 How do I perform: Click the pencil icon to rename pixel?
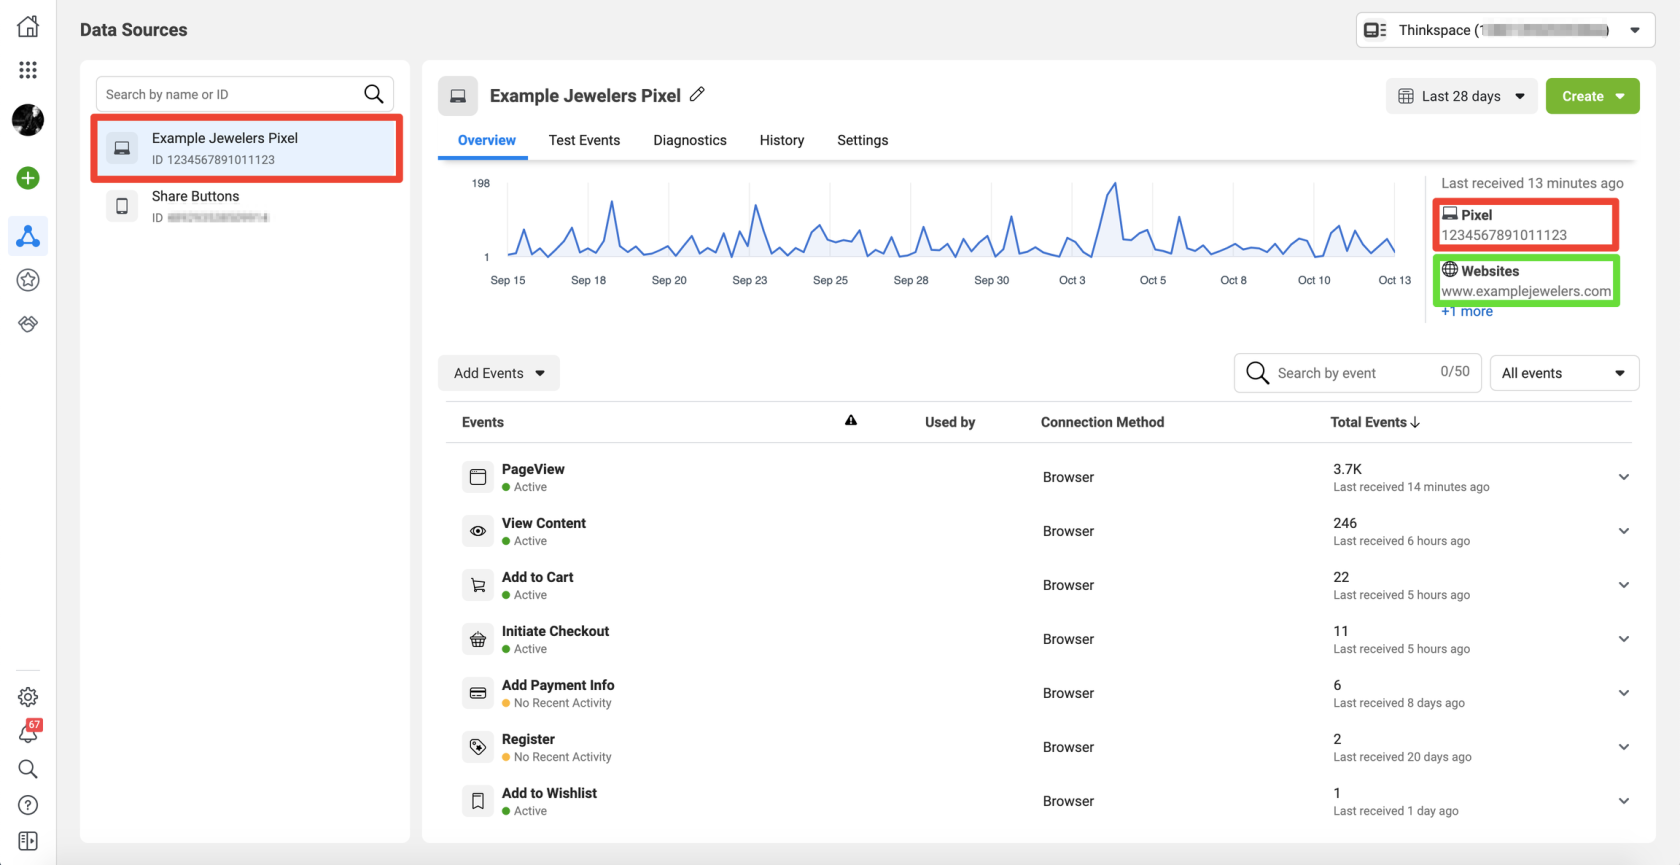(697, 95)
